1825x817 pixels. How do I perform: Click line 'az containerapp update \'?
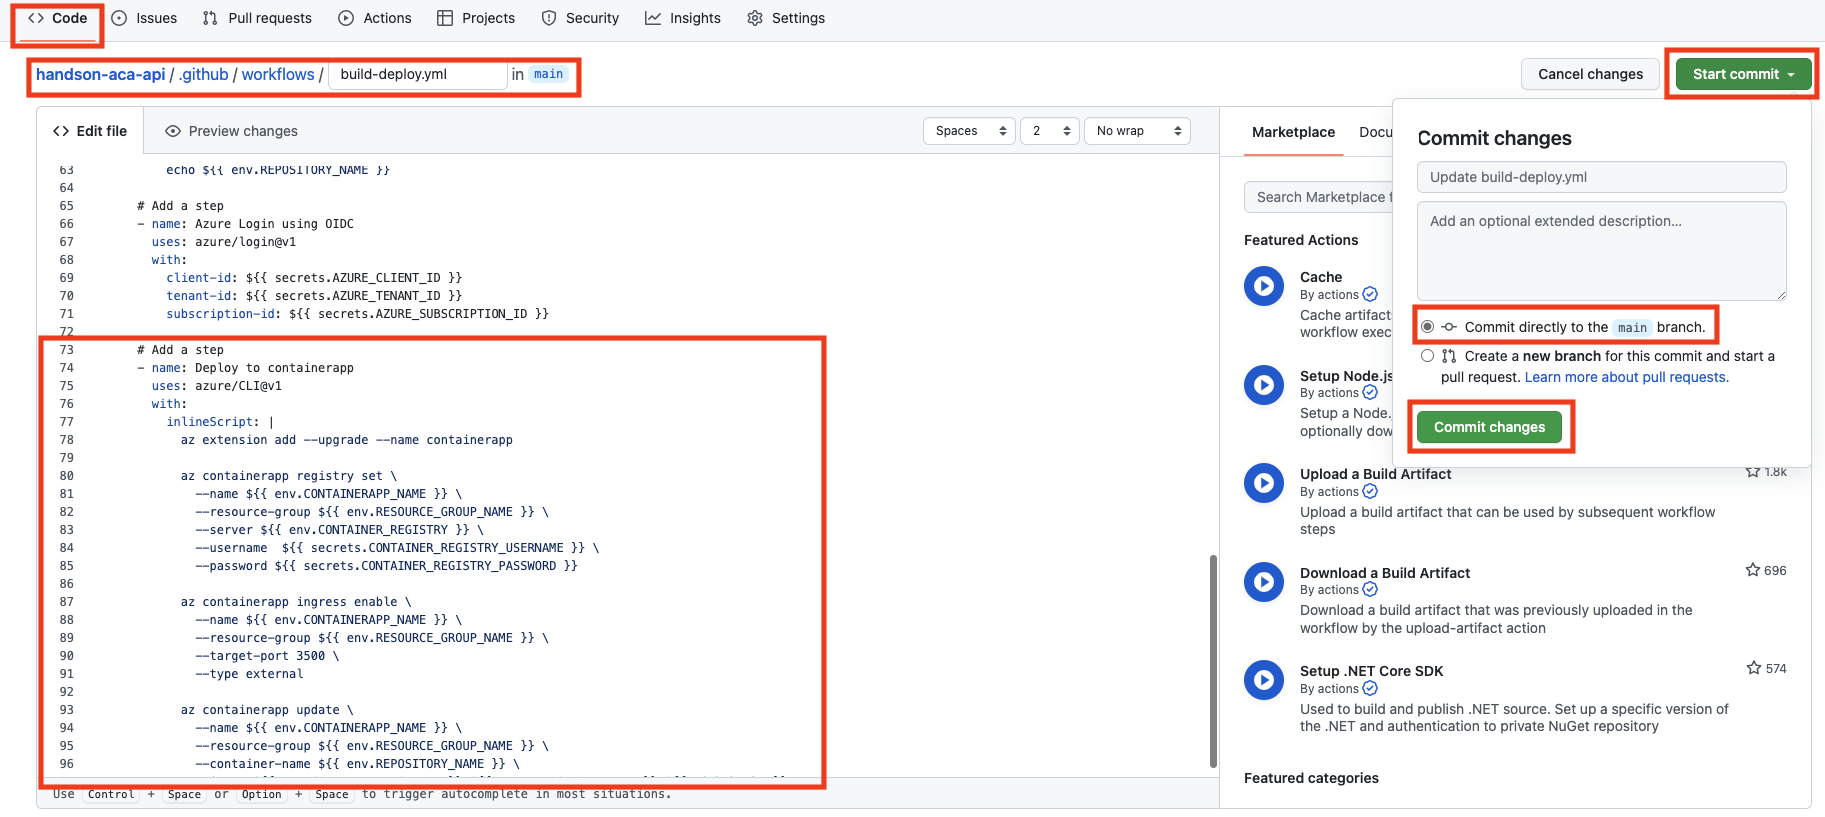pos(267,710)
